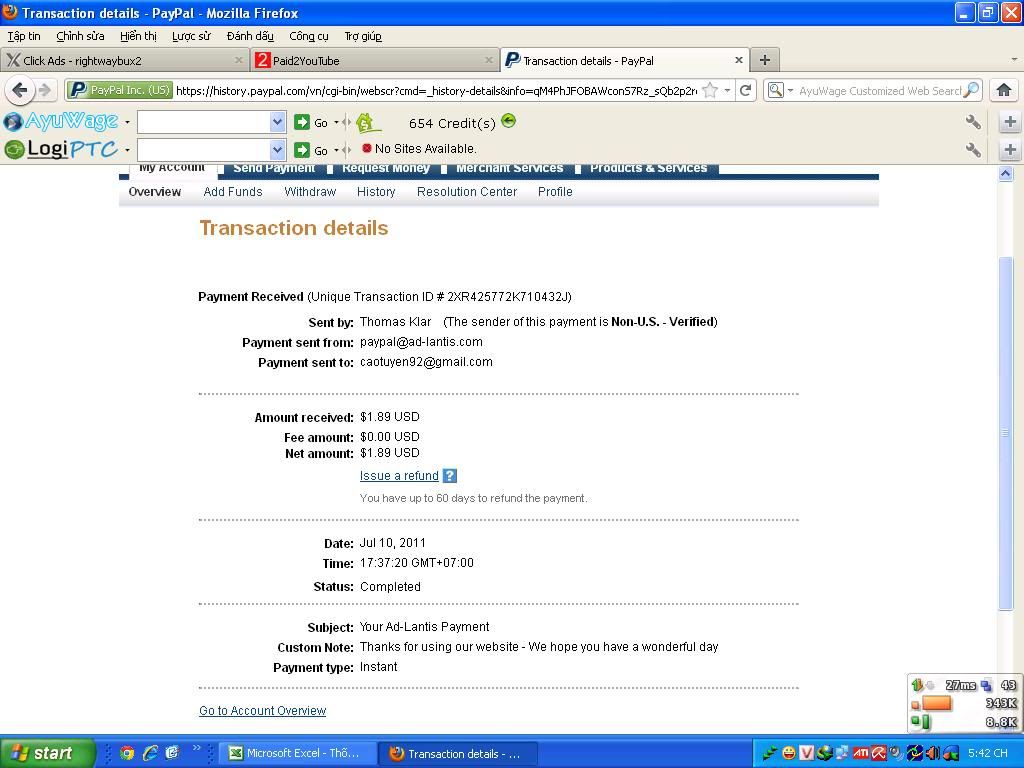The image size is (1024, 768).
Task: Go to the Add Funds subtab
Action: point(232,192)
